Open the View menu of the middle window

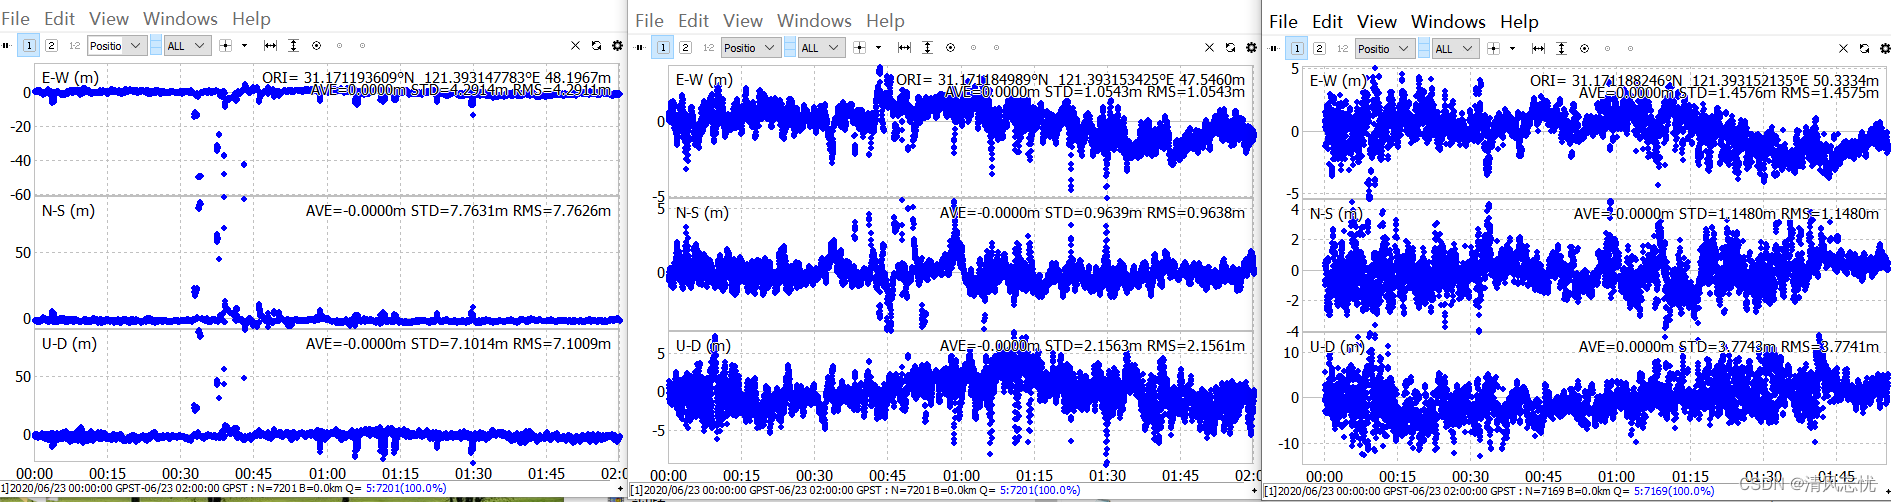point(743,21)
